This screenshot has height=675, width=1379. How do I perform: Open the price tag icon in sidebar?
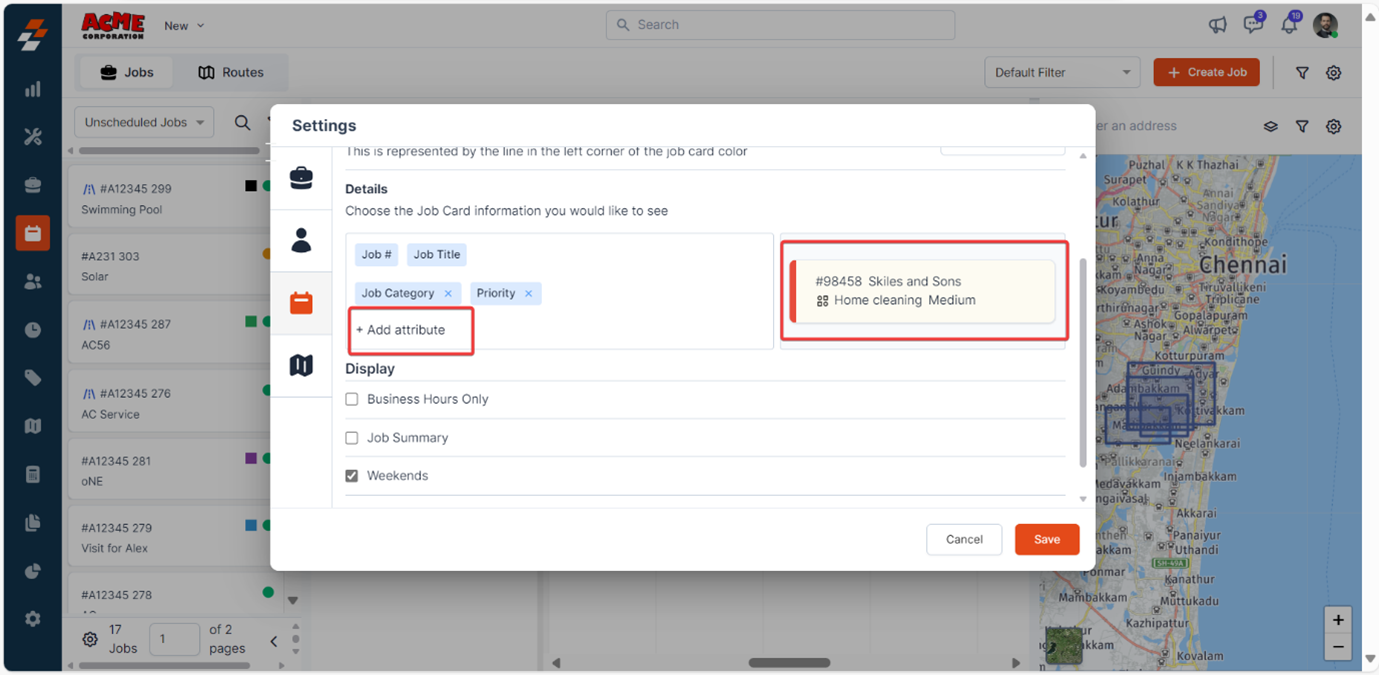coord(33,378)
